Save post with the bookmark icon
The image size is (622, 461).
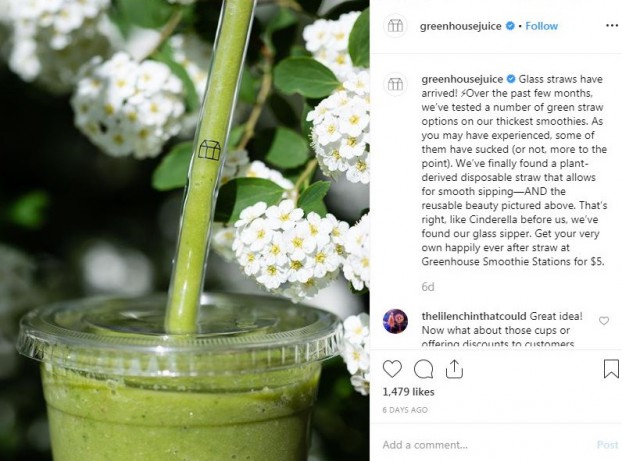tap(611, 369)
